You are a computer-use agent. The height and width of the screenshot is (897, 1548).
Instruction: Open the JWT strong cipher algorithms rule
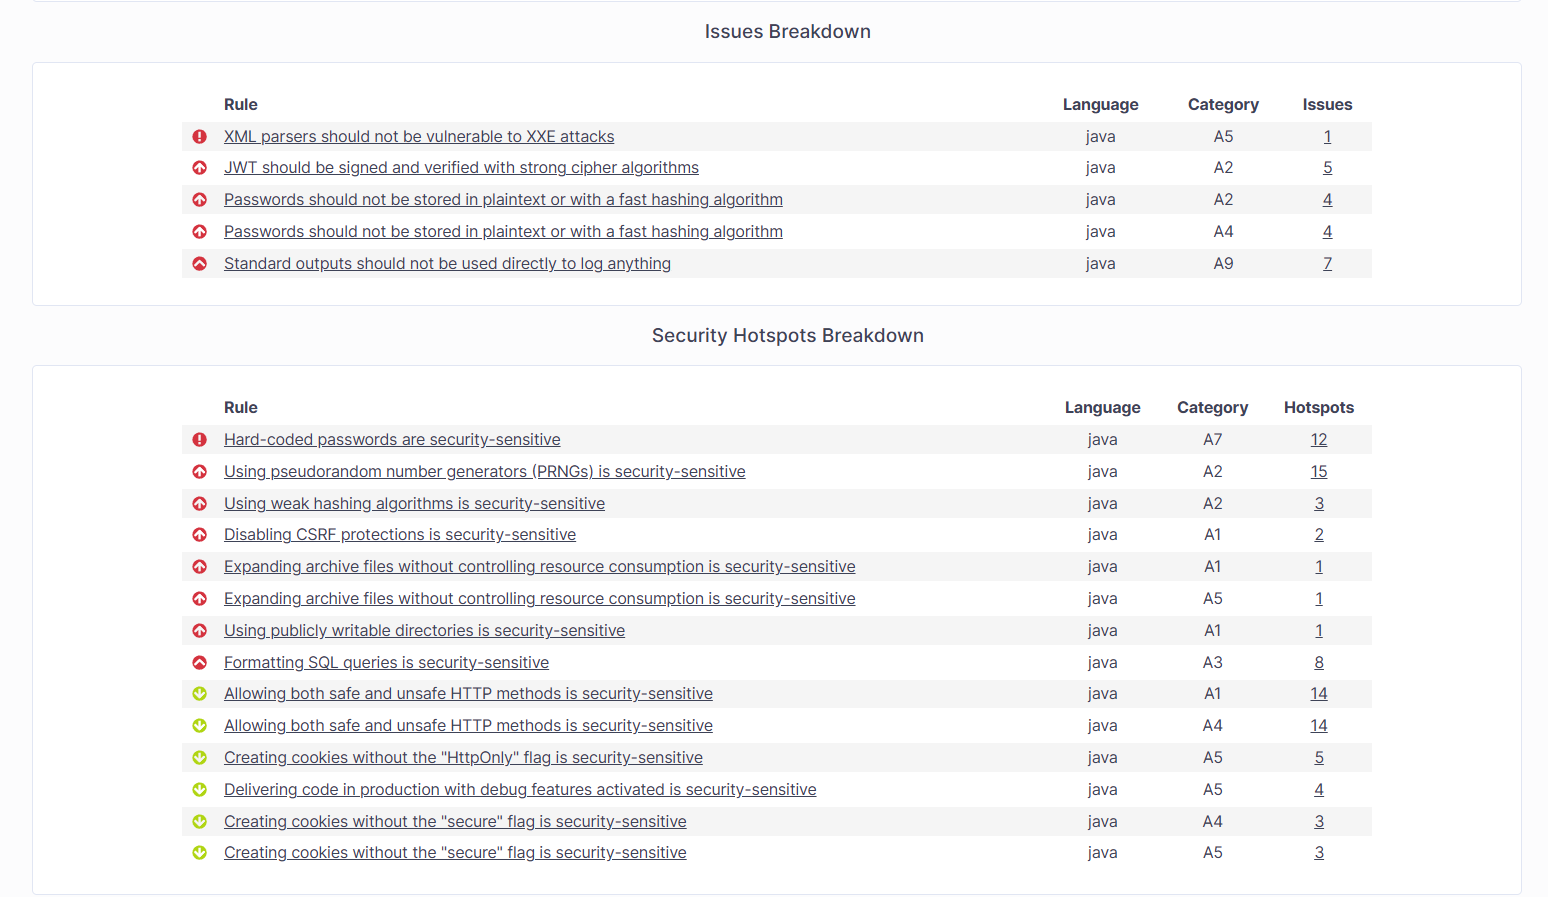click(461, 168)
